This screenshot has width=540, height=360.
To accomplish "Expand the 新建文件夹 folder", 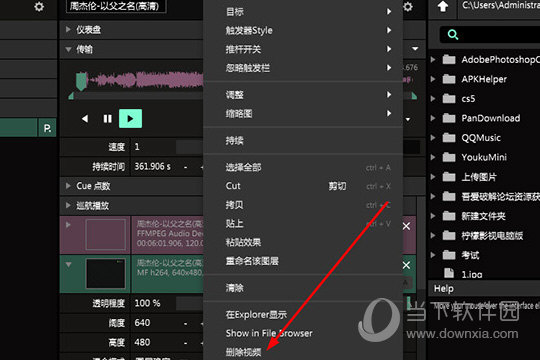I will tap(433, 216).
